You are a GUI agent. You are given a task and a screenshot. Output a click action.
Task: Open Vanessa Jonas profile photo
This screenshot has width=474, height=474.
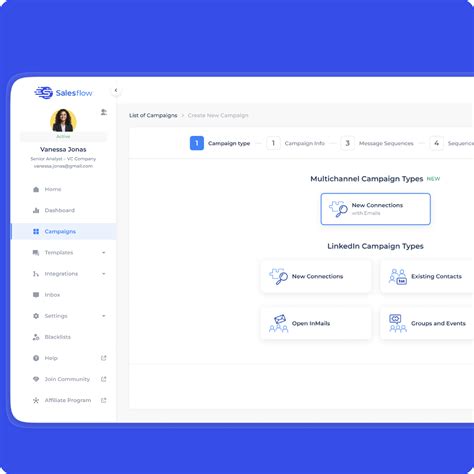[x=63, y=120]
